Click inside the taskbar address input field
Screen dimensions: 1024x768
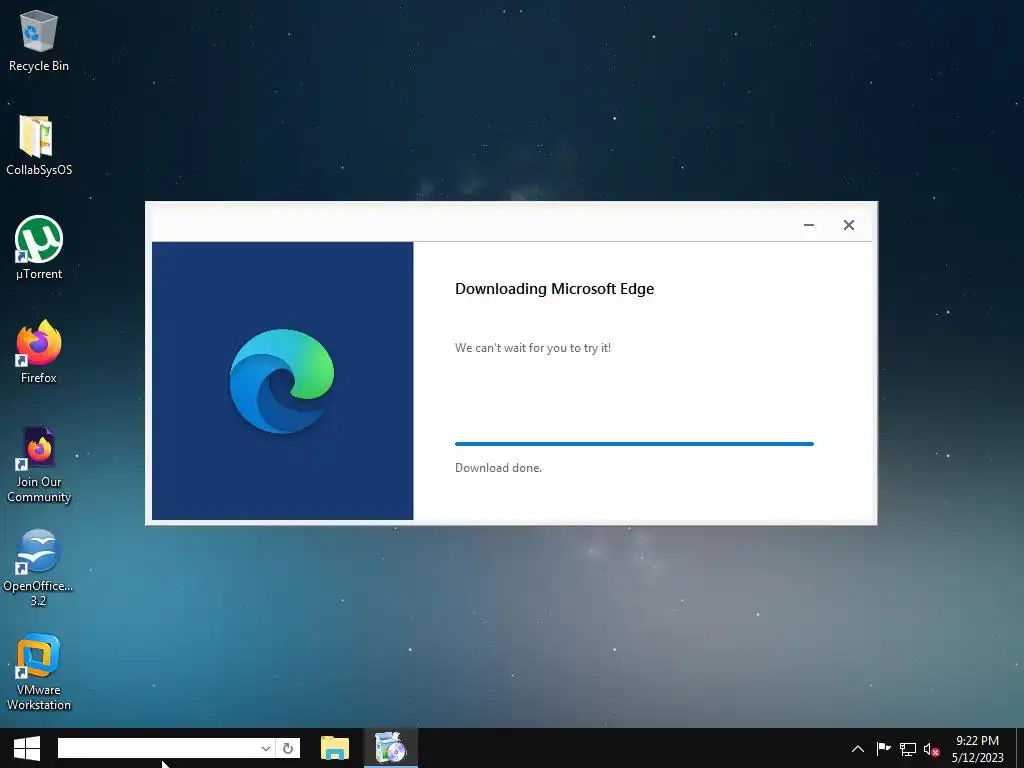click(x=158, y=748)
